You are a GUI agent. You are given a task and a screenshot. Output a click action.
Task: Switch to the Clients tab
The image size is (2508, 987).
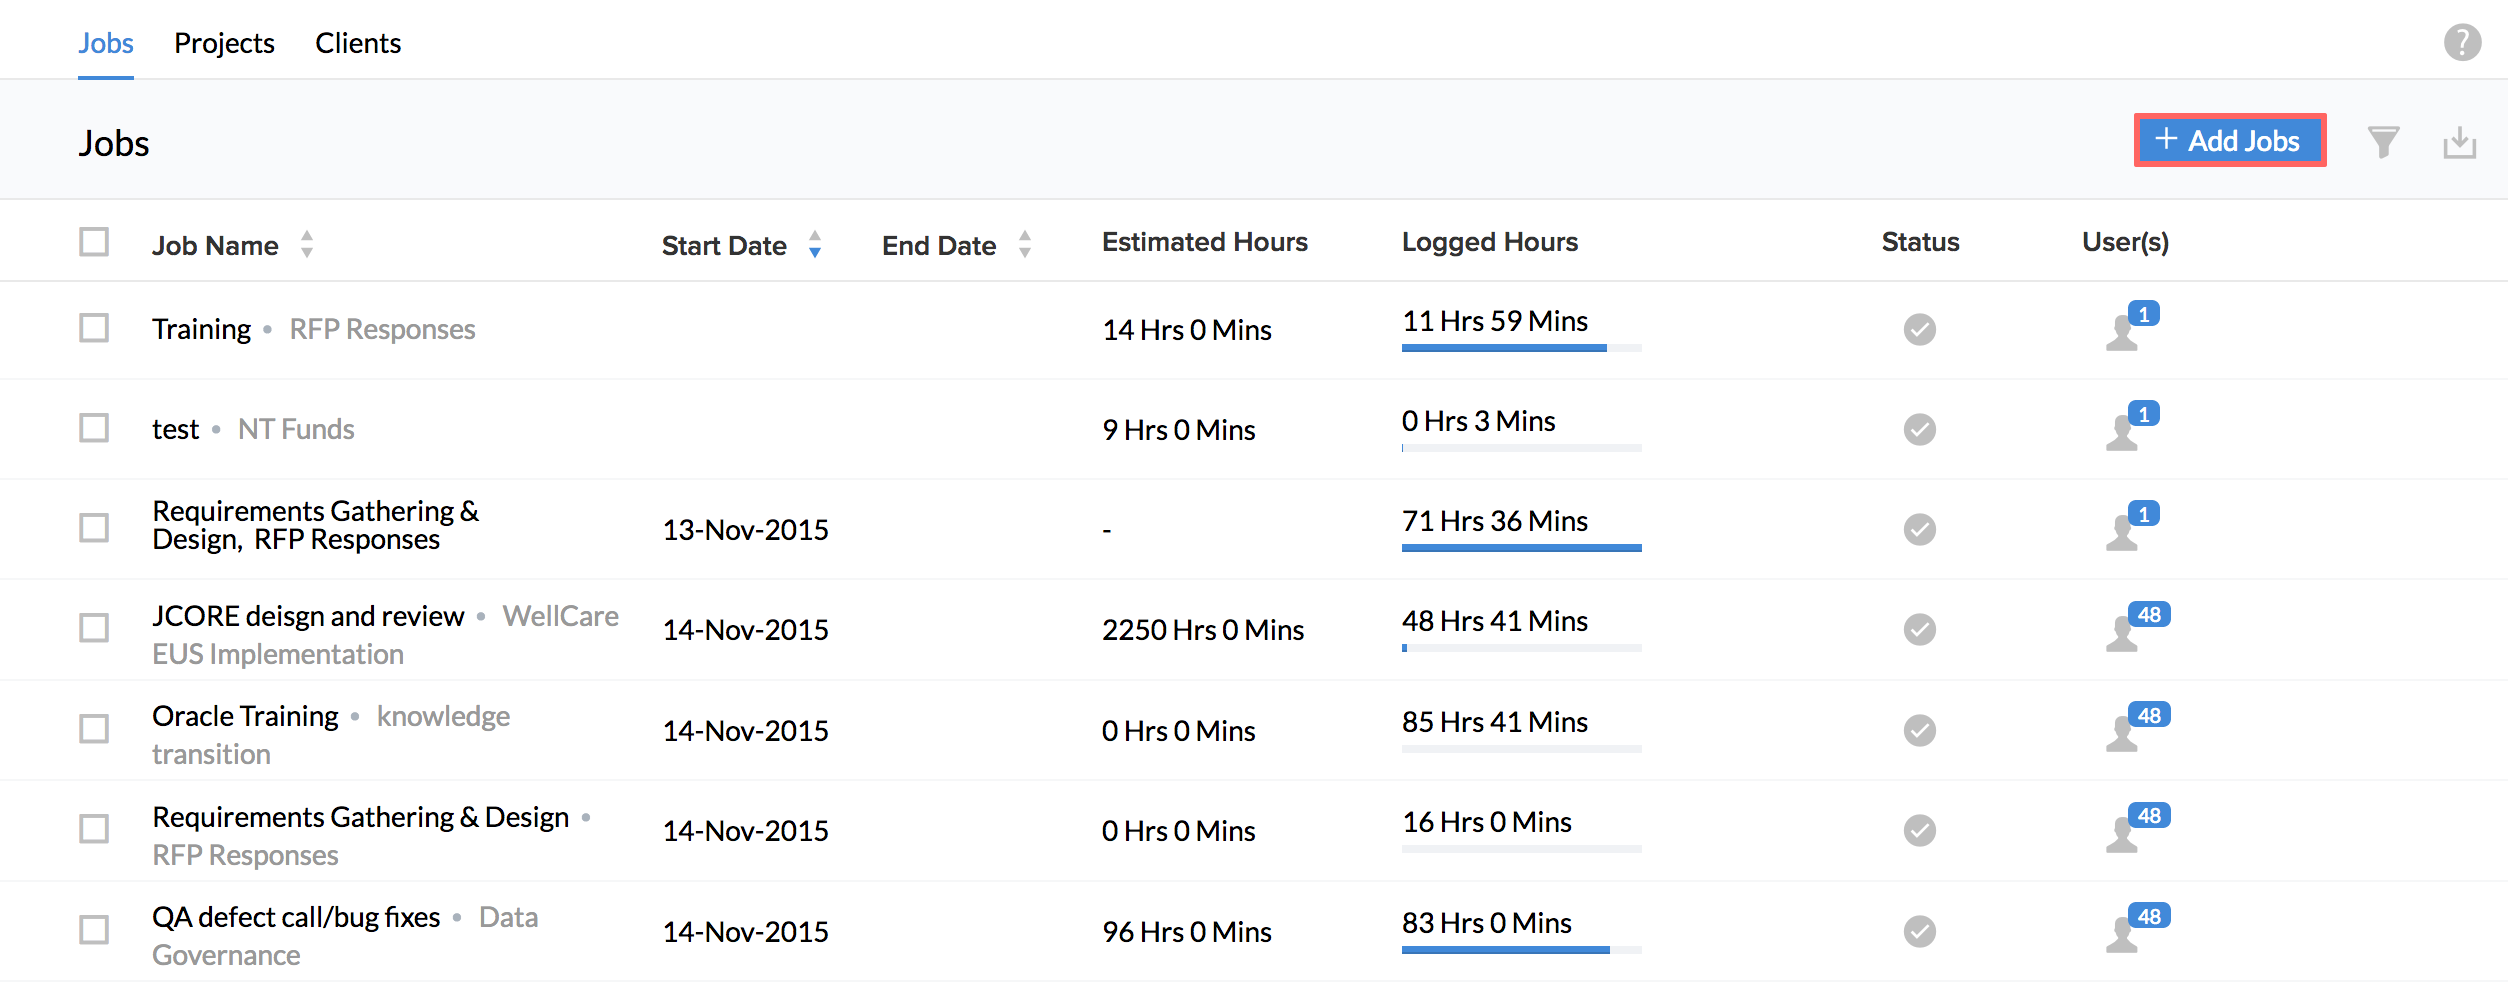[x=358, y=44]
